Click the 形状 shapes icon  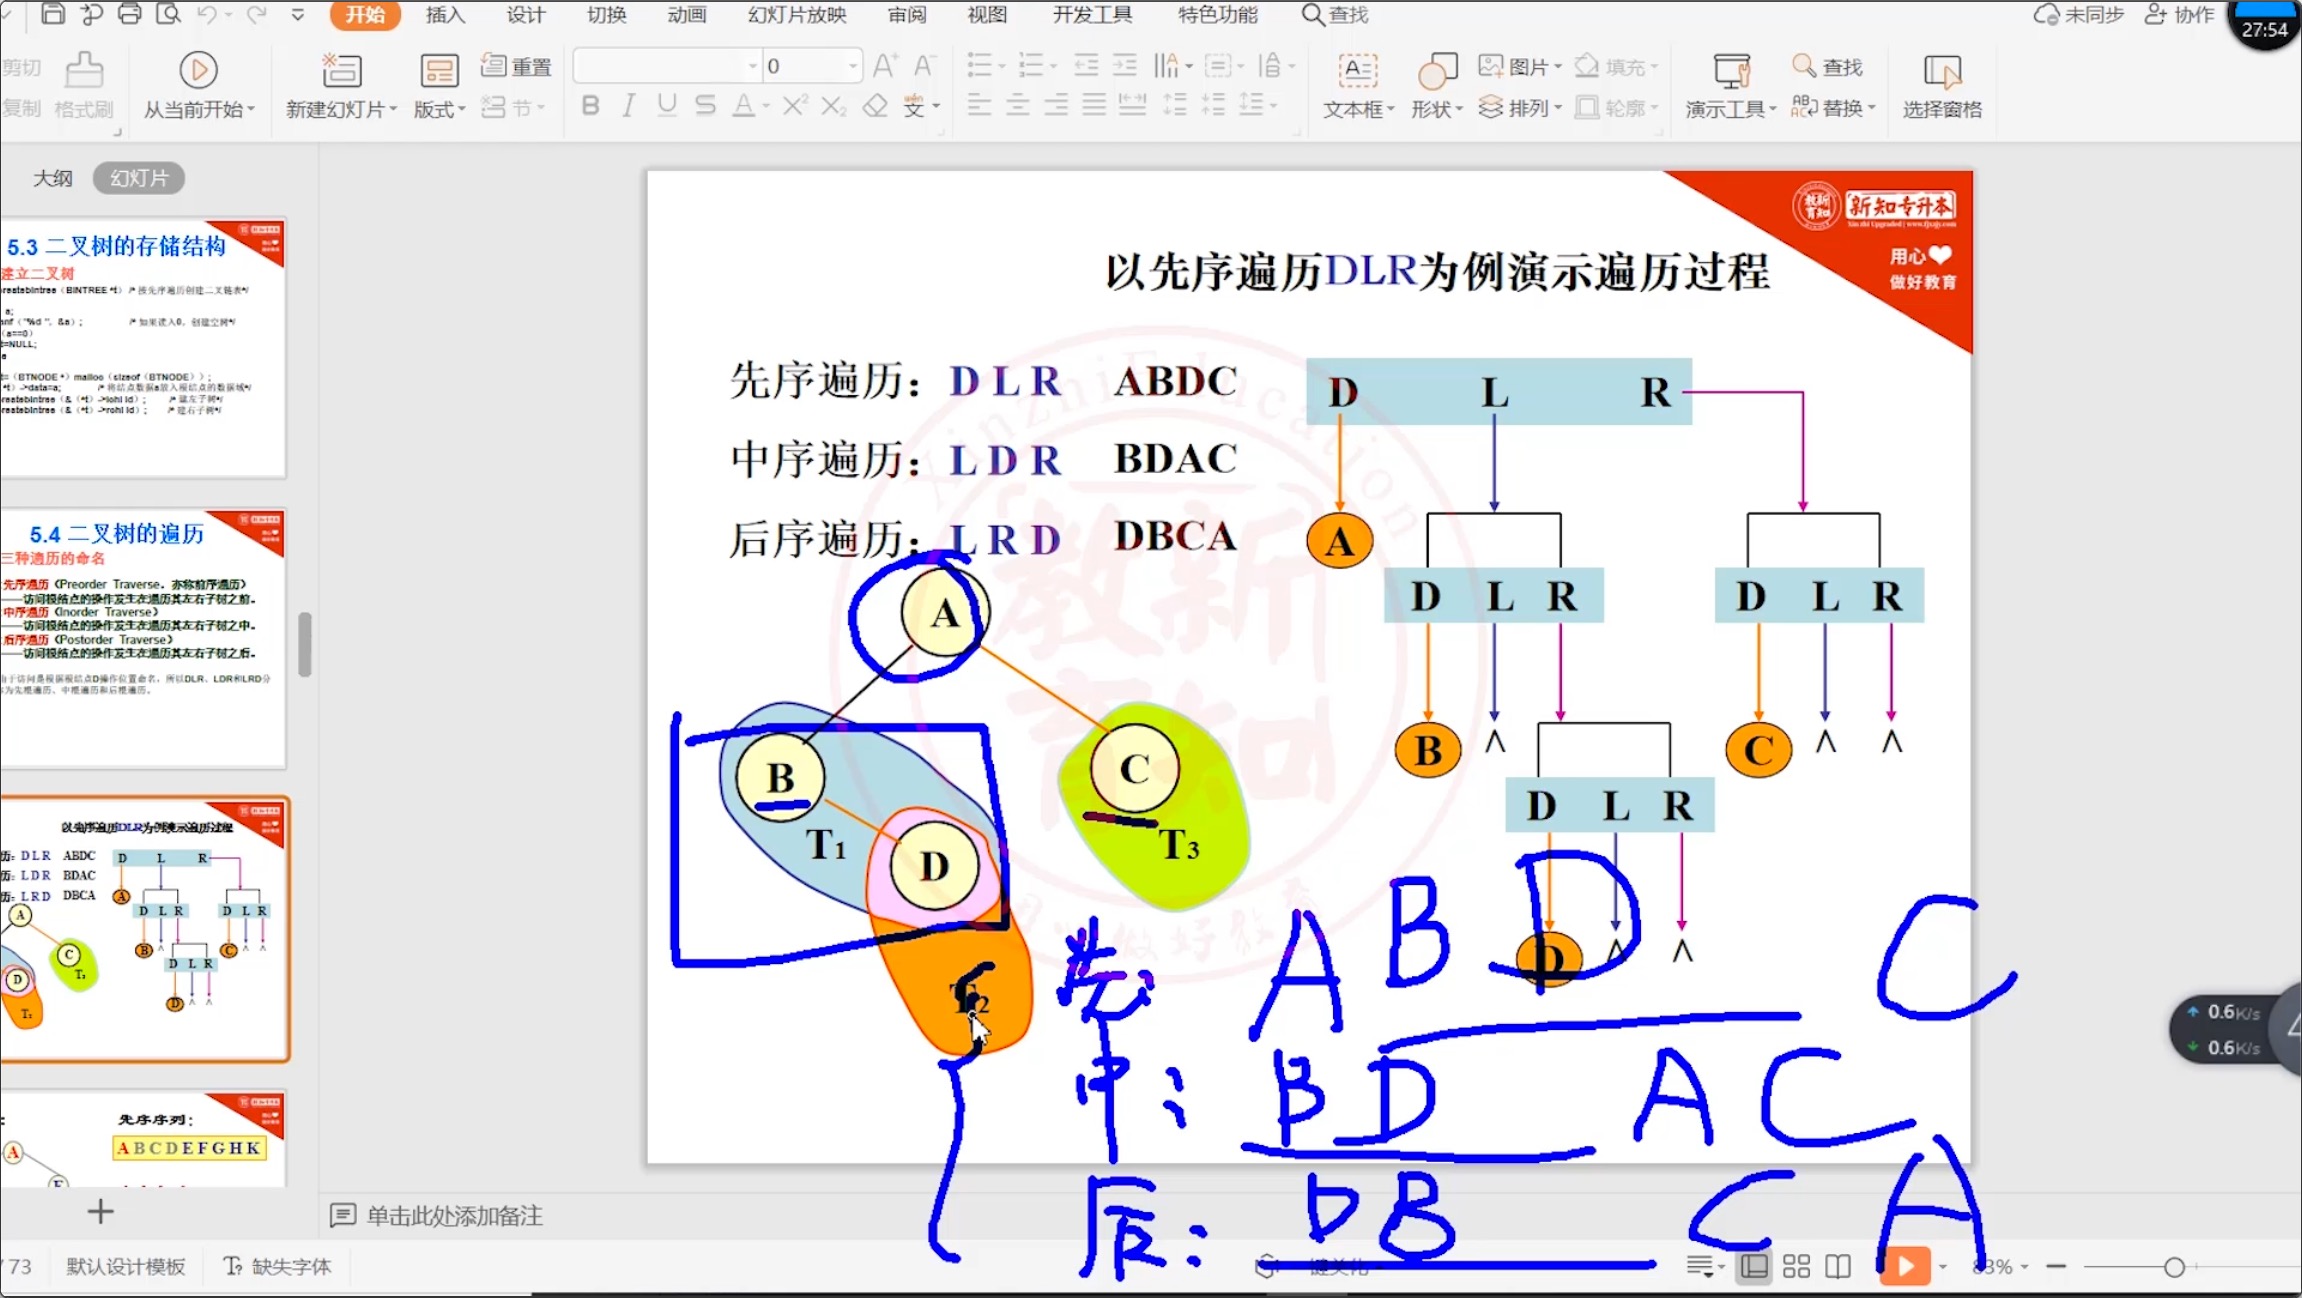tap(1437, 70)
